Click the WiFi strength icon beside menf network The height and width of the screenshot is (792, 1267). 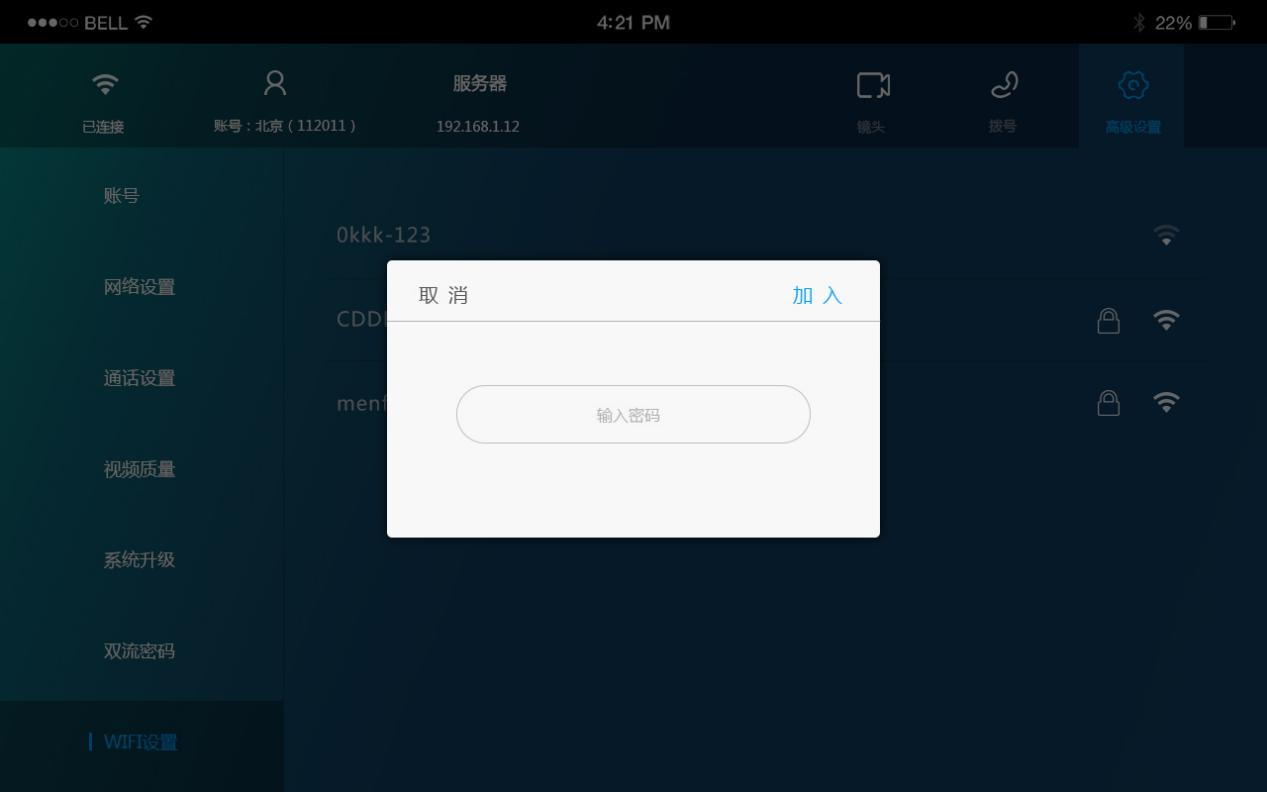coord(1165,401)
